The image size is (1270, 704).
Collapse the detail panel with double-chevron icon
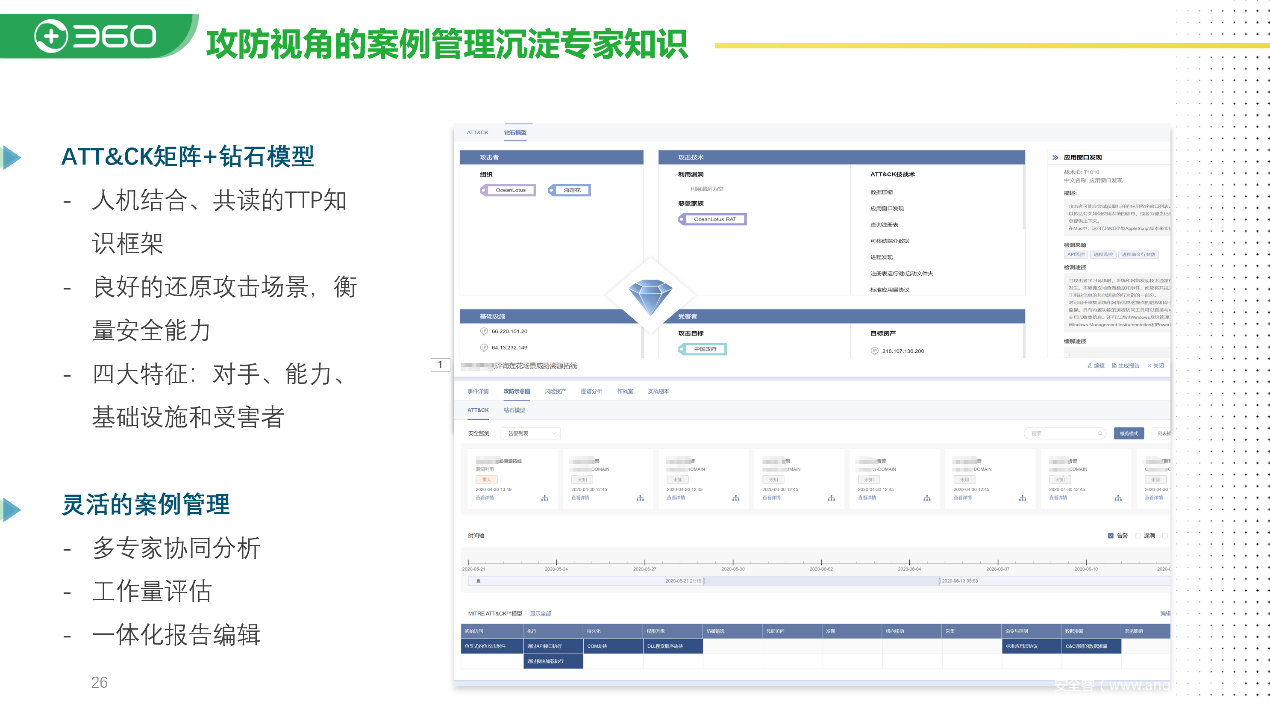[x=1054, y=157]
